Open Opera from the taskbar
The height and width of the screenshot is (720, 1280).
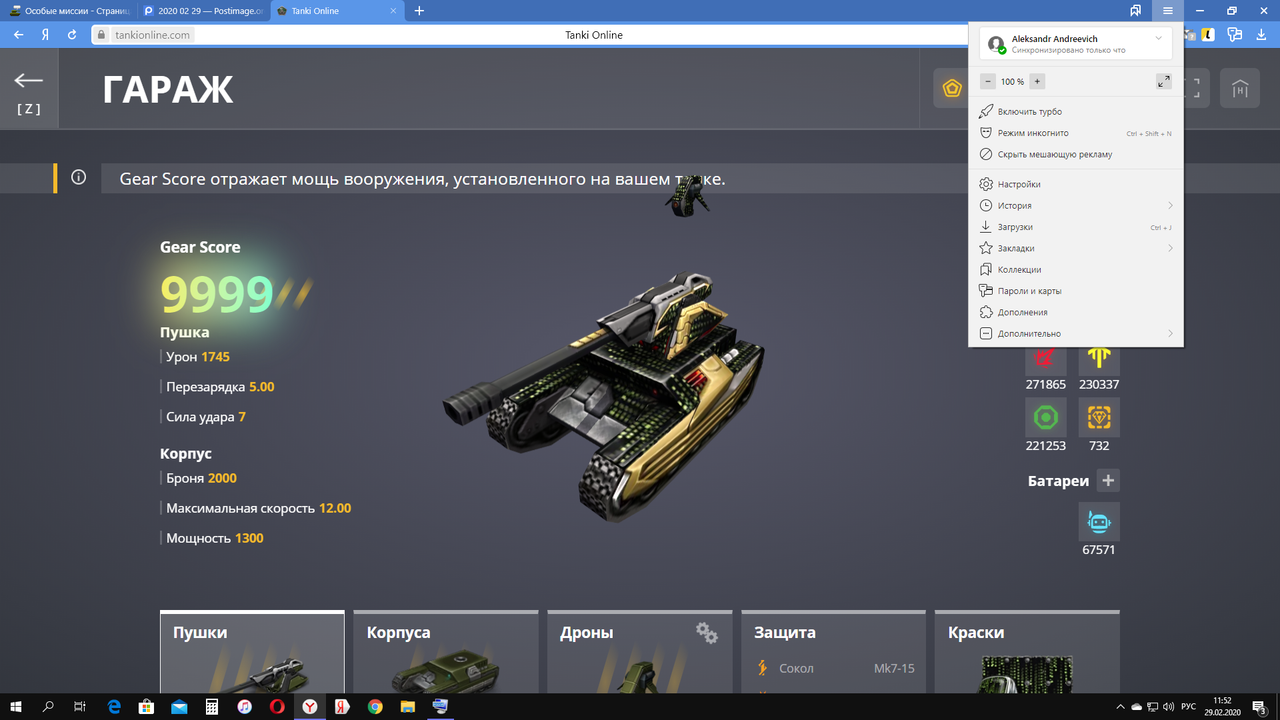277,707
